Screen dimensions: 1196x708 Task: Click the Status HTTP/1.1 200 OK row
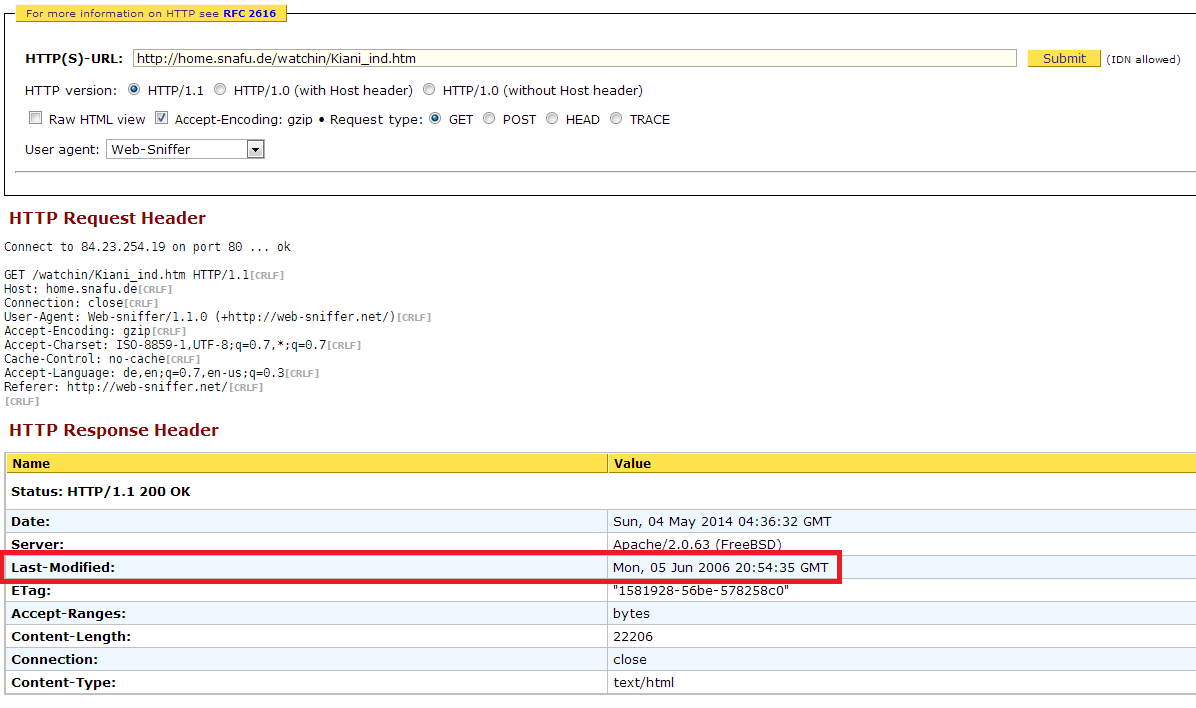(x=601, y=491)
